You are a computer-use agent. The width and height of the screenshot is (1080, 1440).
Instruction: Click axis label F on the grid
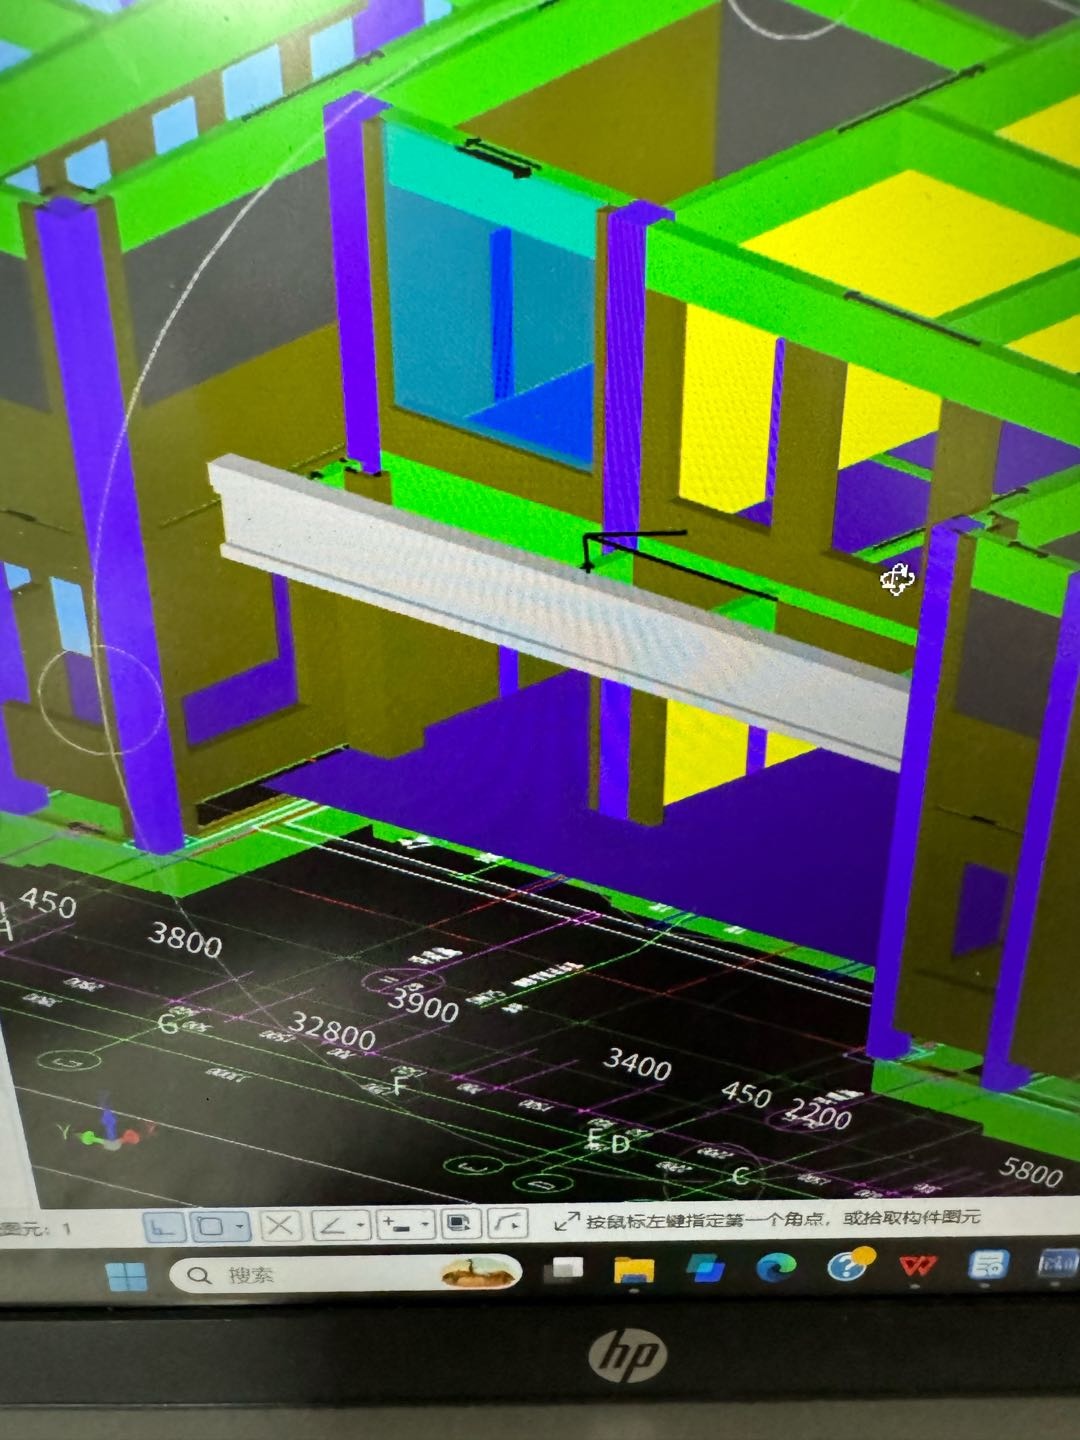pos(401,1084)
